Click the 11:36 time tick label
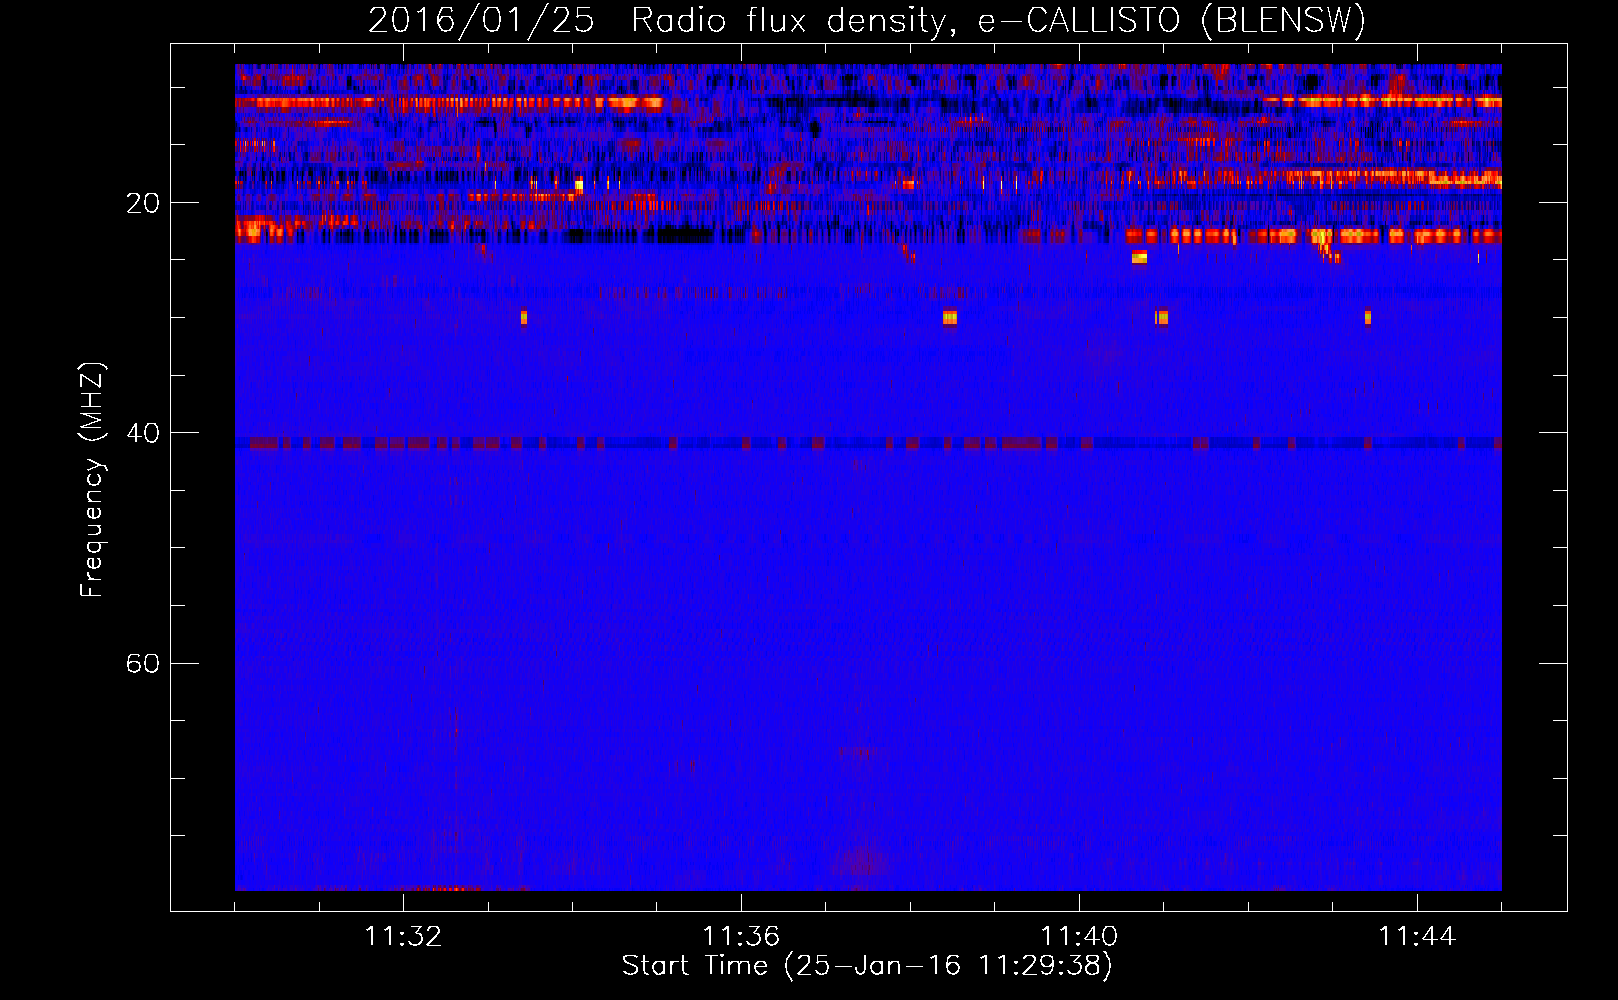 pos(741,937)
